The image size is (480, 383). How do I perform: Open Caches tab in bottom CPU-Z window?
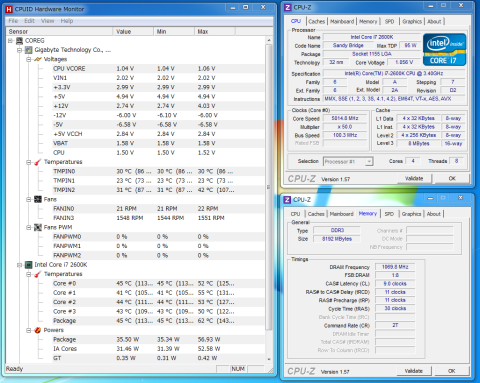point(316,214)
